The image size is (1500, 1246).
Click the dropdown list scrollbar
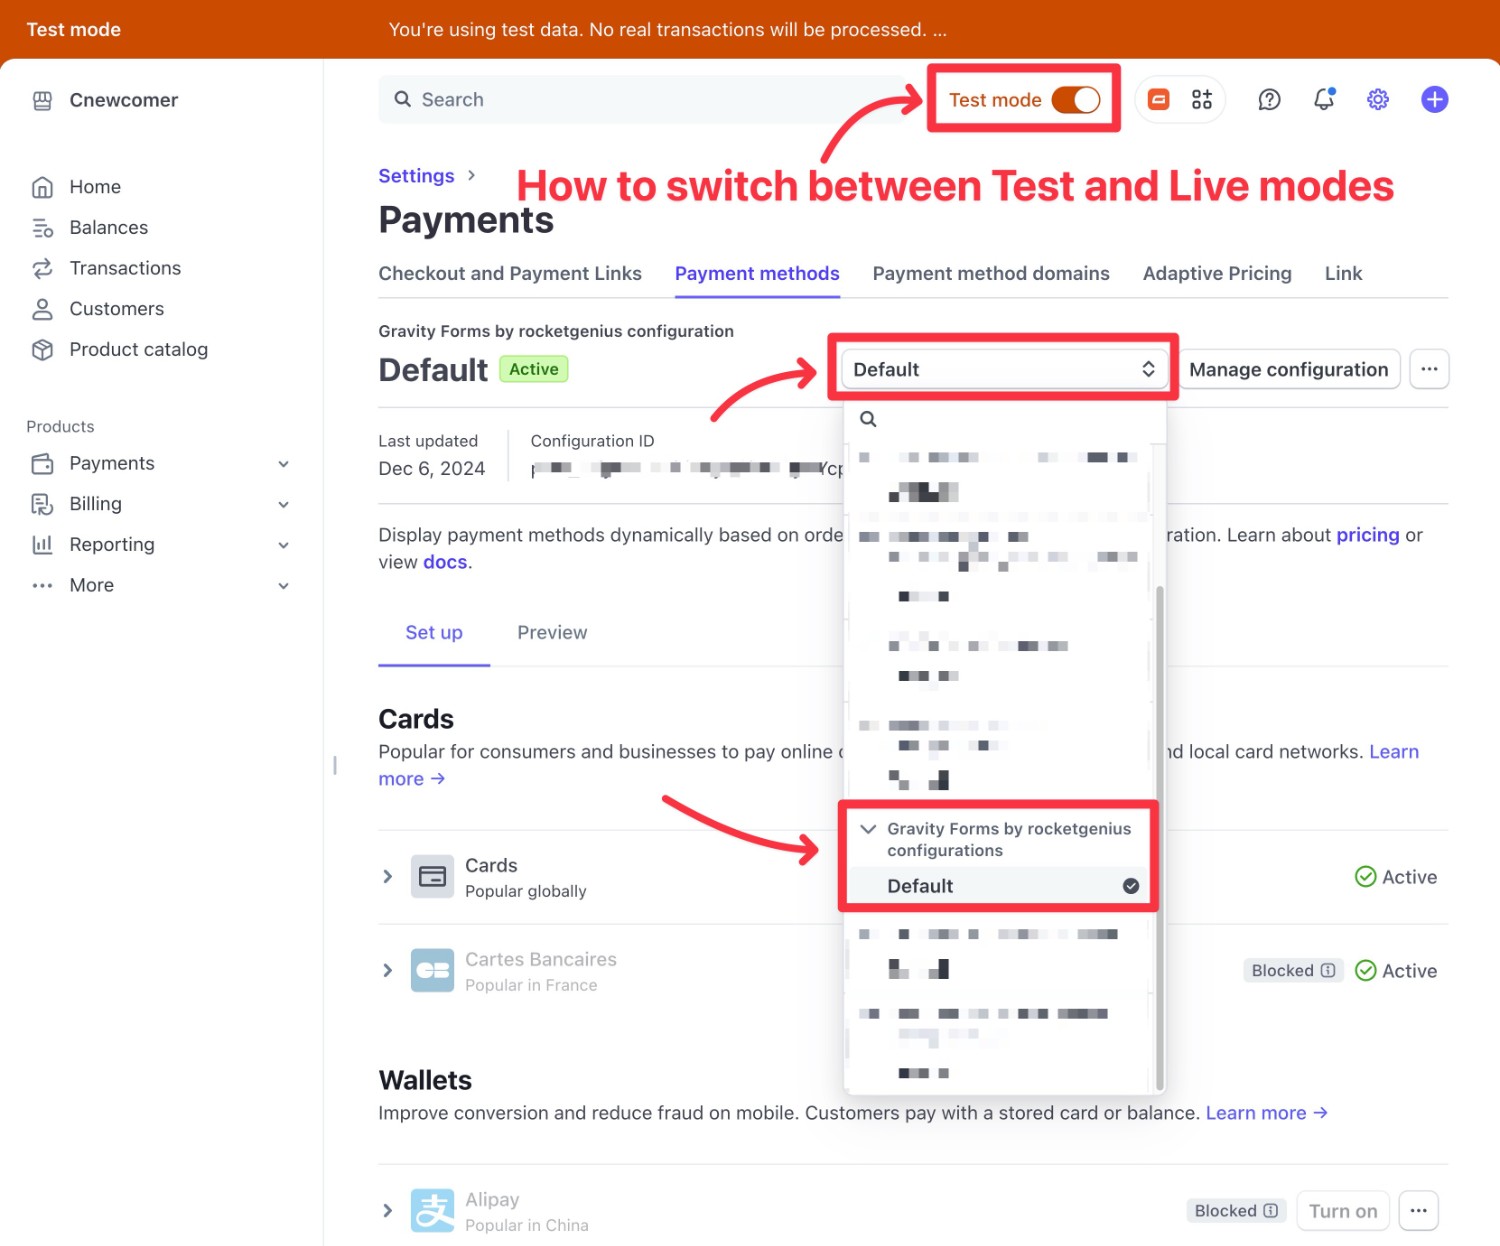pyautogui.click(x=1160, y=838)
